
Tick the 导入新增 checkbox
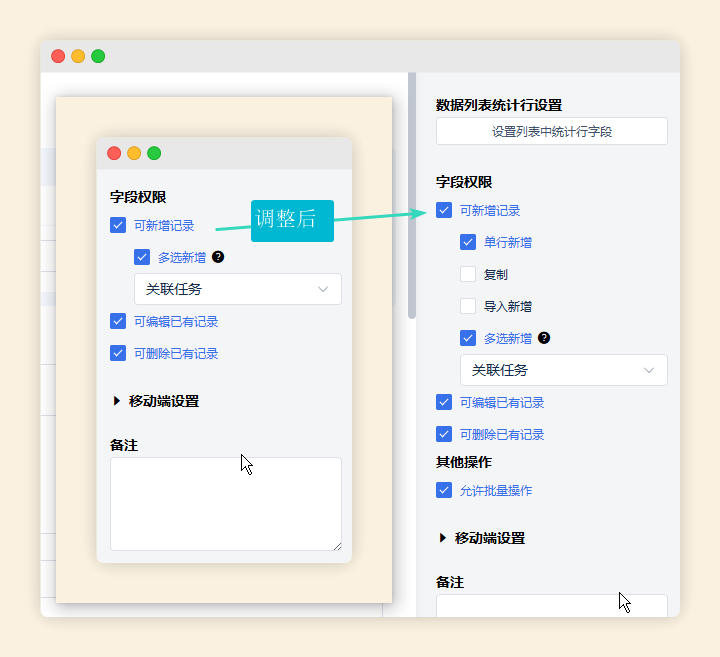pyautogui.click(x=468, y=306)
